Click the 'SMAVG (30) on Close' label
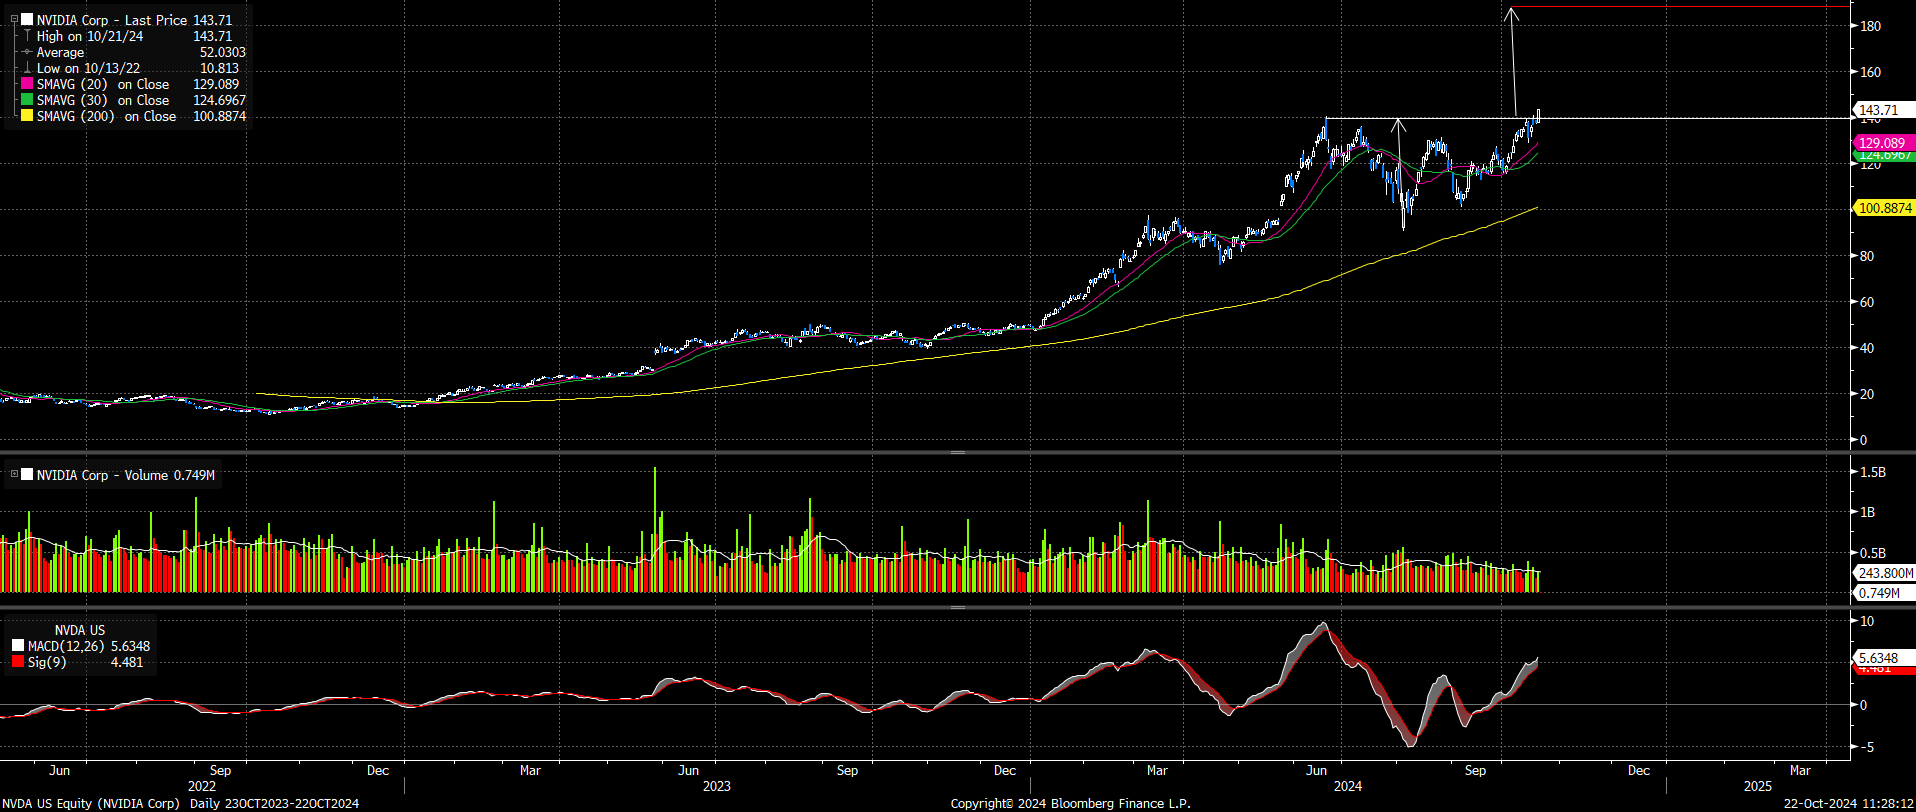Screen dimensions: 1916x812 [103, 100]
